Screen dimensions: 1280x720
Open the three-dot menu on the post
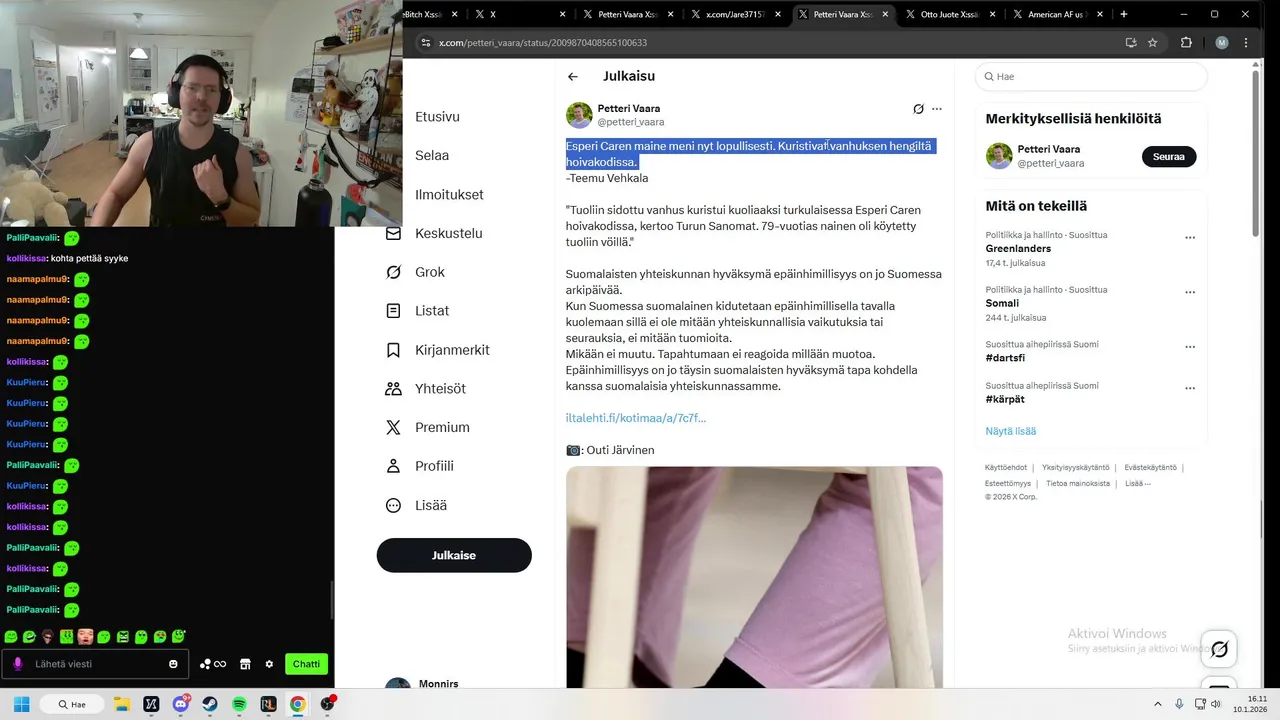(x=937, y=109)
